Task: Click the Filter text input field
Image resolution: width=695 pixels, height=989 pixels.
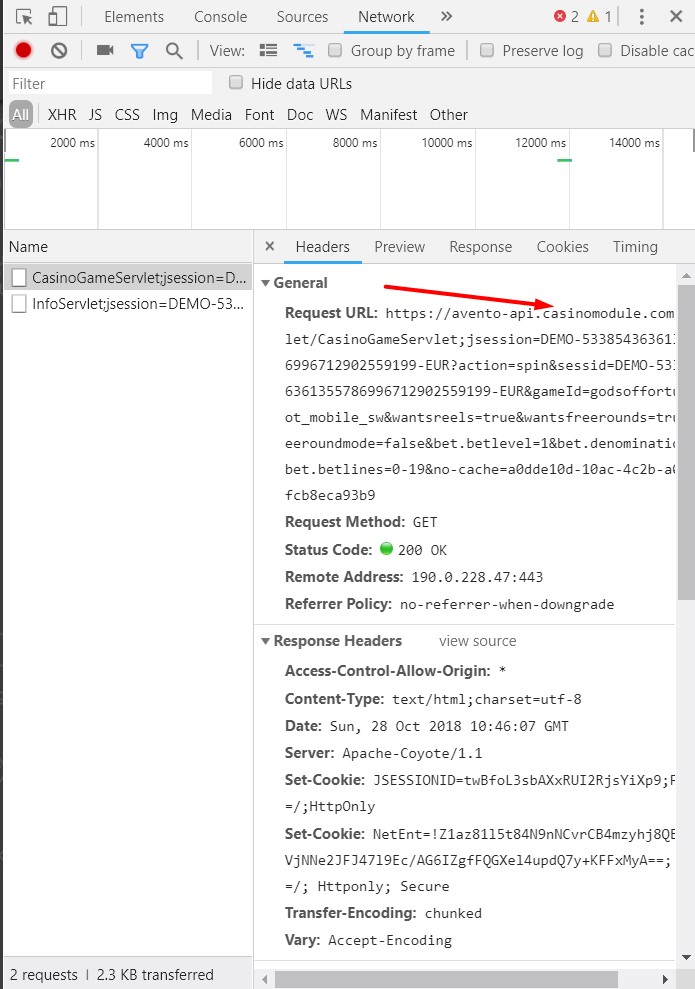Action: click(x=110, y=83)
